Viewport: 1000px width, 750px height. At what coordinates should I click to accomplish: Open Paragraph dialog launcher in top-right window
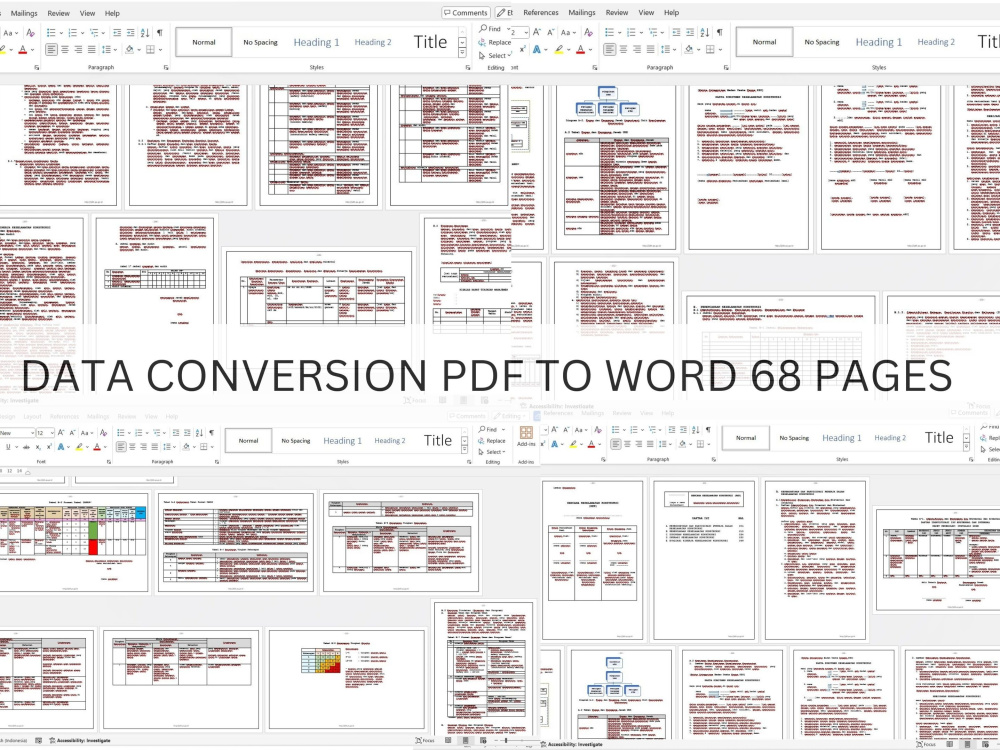[x=726, y=67]
